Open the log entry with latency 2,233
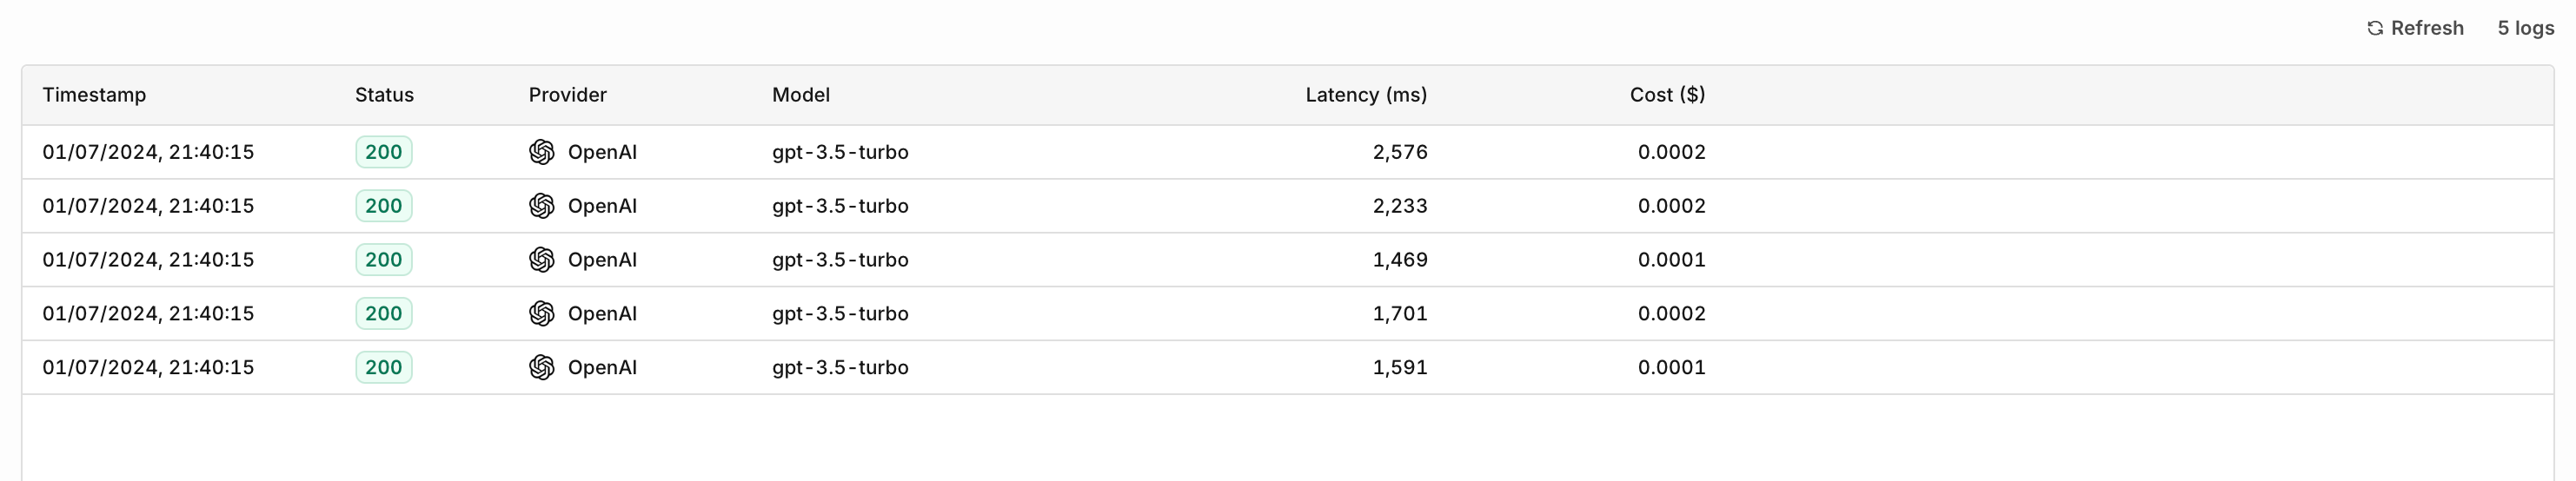 click(x=1288, y=206)
